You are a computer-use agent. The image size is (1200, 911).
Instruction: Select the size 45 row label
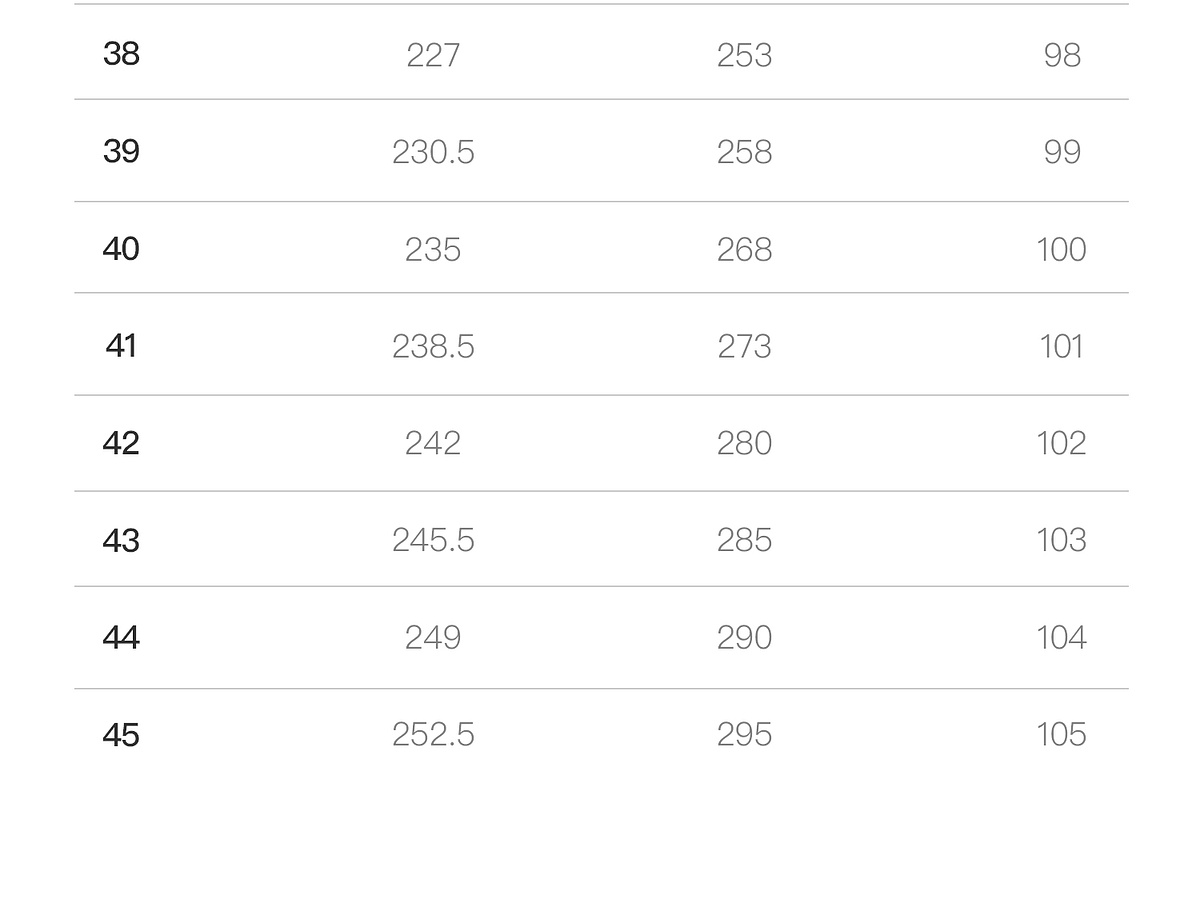[121, 735]
